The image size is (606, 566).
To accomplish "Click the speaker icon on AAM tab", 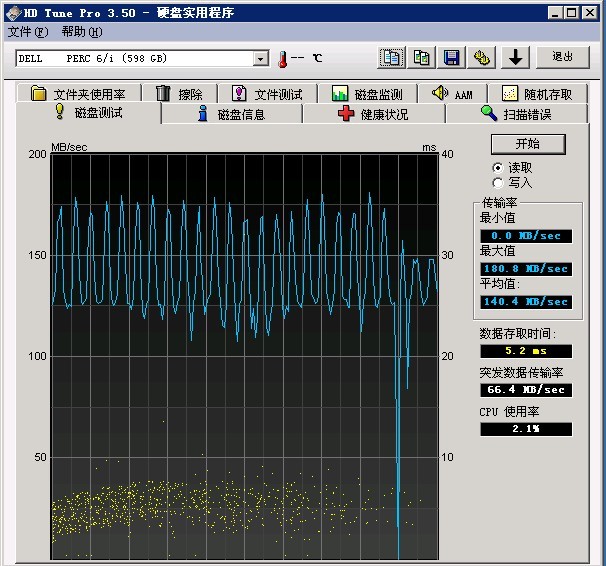I will pyautogui.click(x=439, y=93).
